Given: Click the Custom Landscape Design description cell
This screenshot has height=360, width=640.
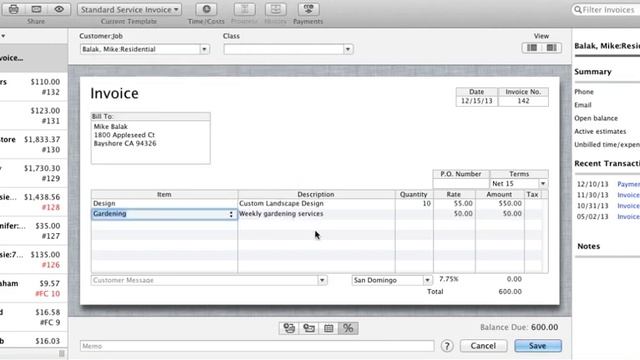Looking at the screenshot, I should click(316, 203).
